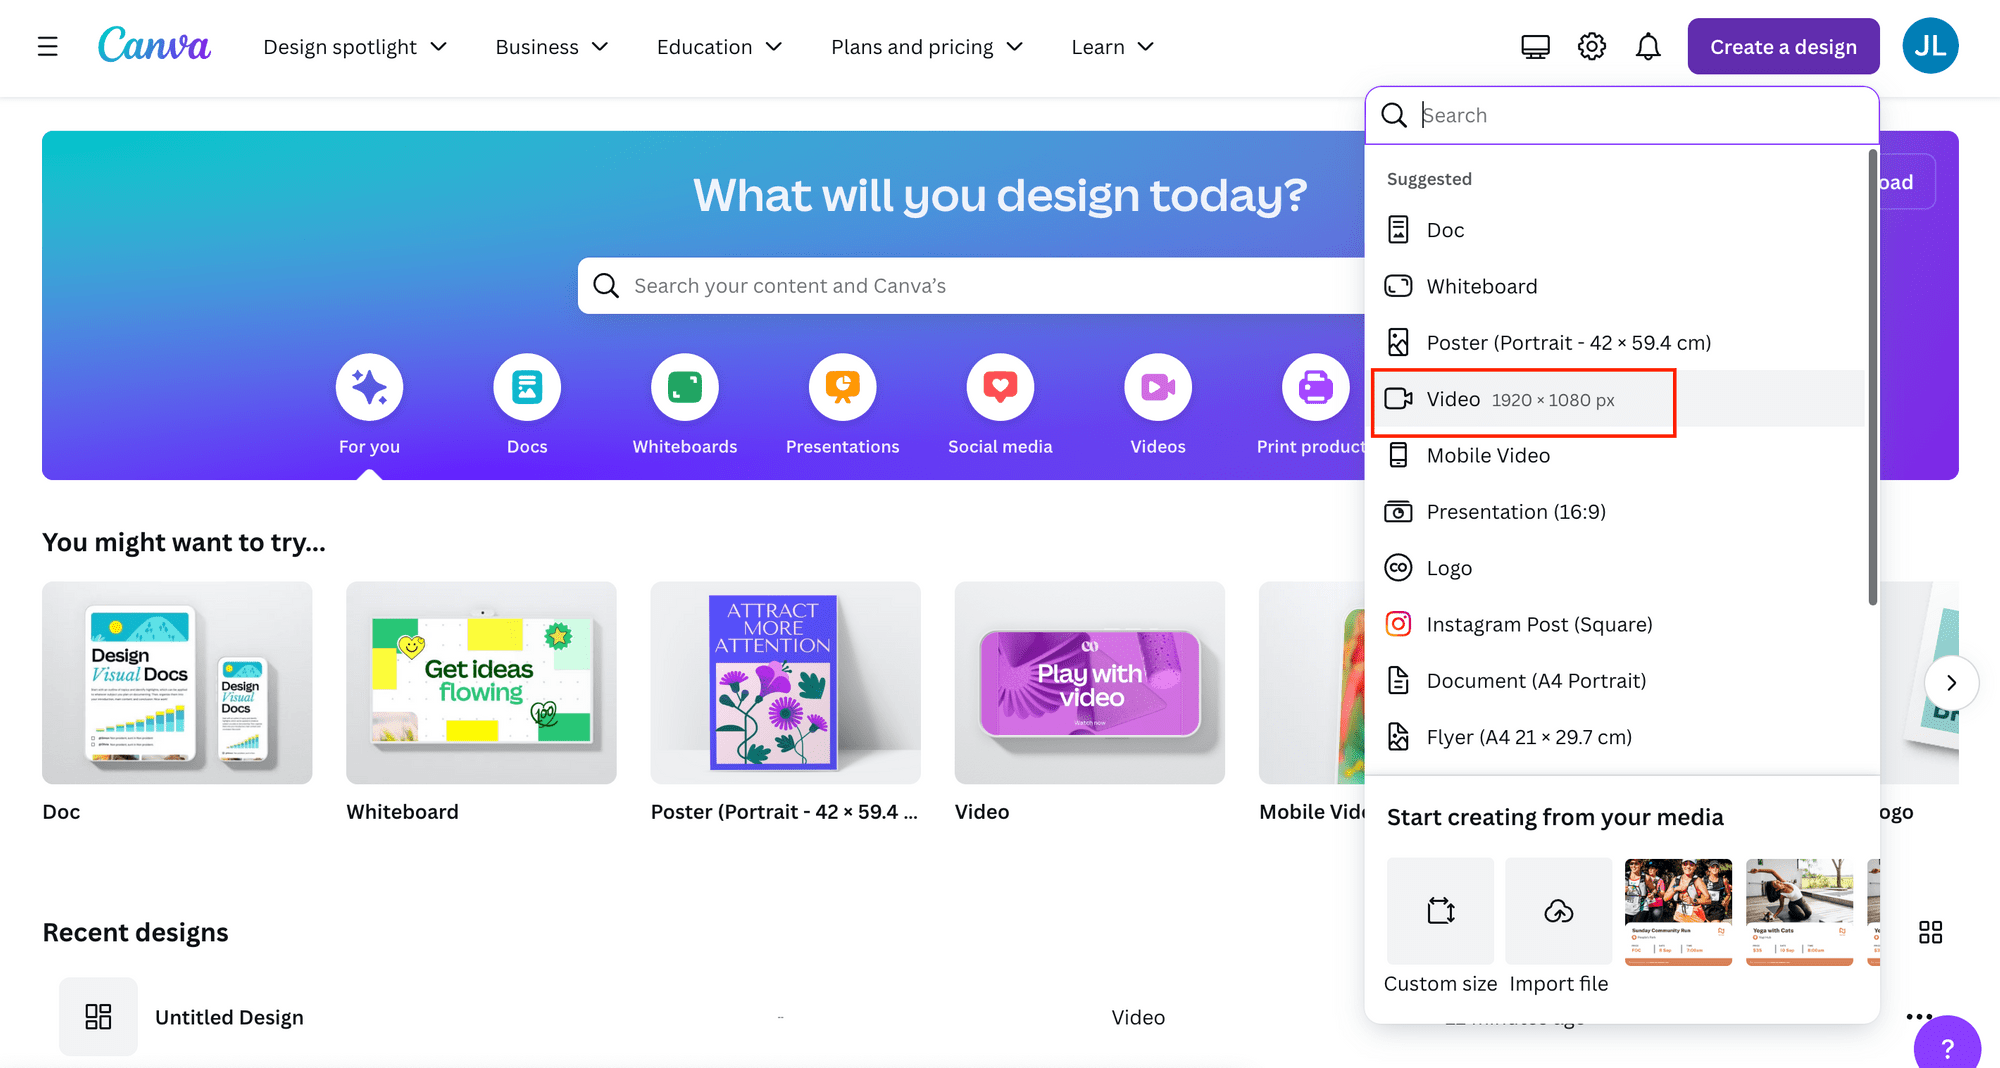Screen dimensions: 2000x1068
Task: Select the Social media category icon
Action: pos(1000,387)
